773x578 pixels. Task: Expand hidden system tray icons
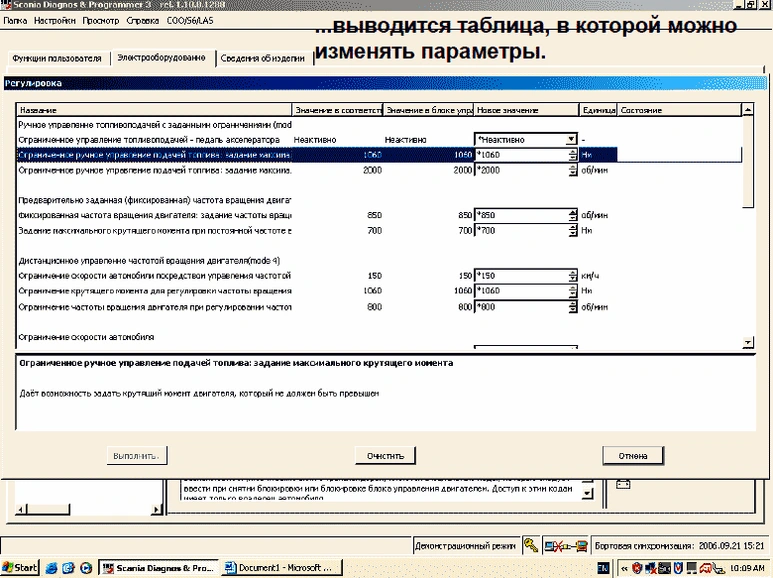tap(624, 568)
